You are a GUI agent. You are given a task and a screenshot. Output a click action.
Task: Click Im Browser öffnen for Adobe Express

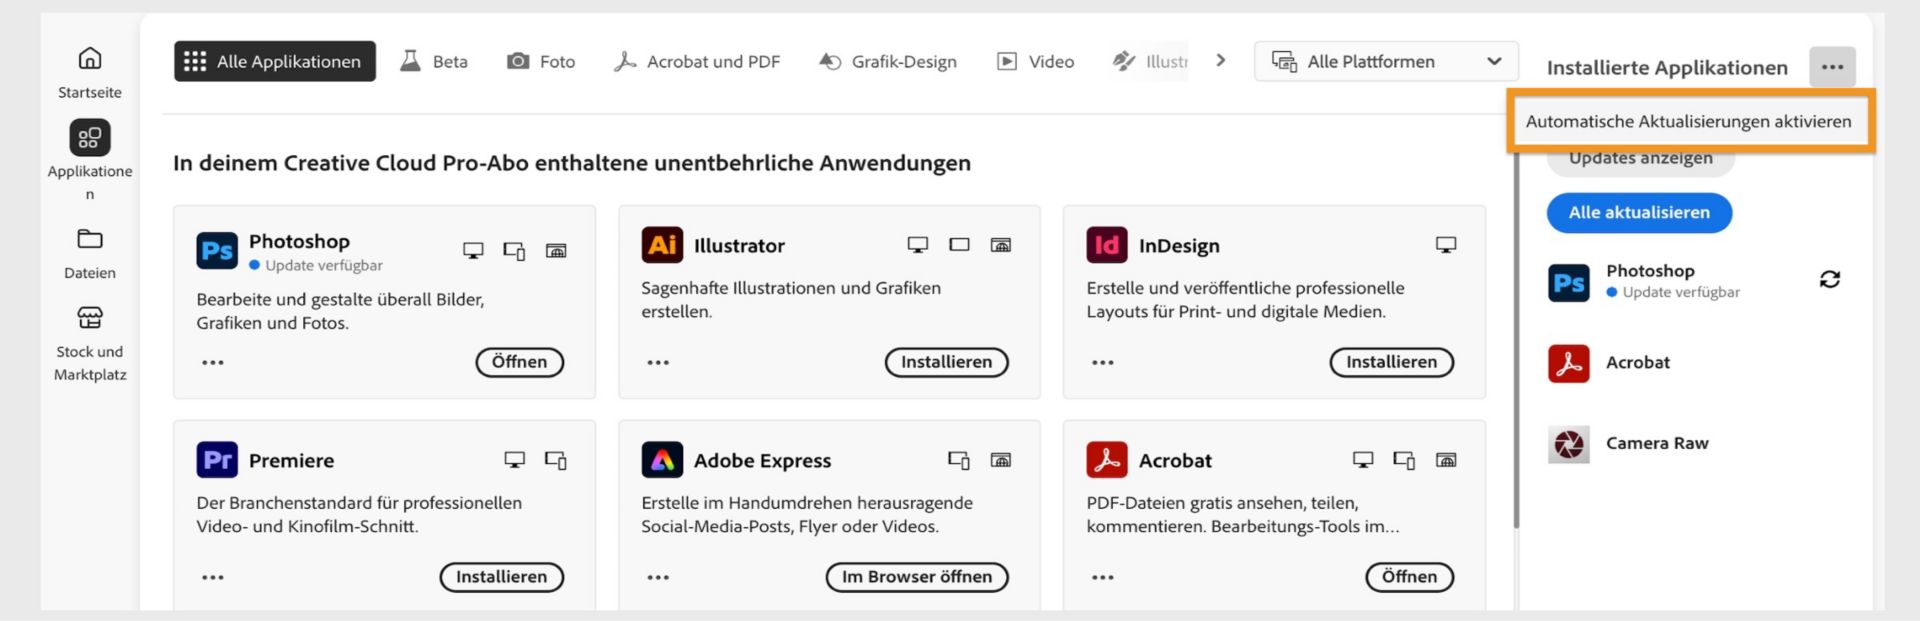[x=917, y=577]
